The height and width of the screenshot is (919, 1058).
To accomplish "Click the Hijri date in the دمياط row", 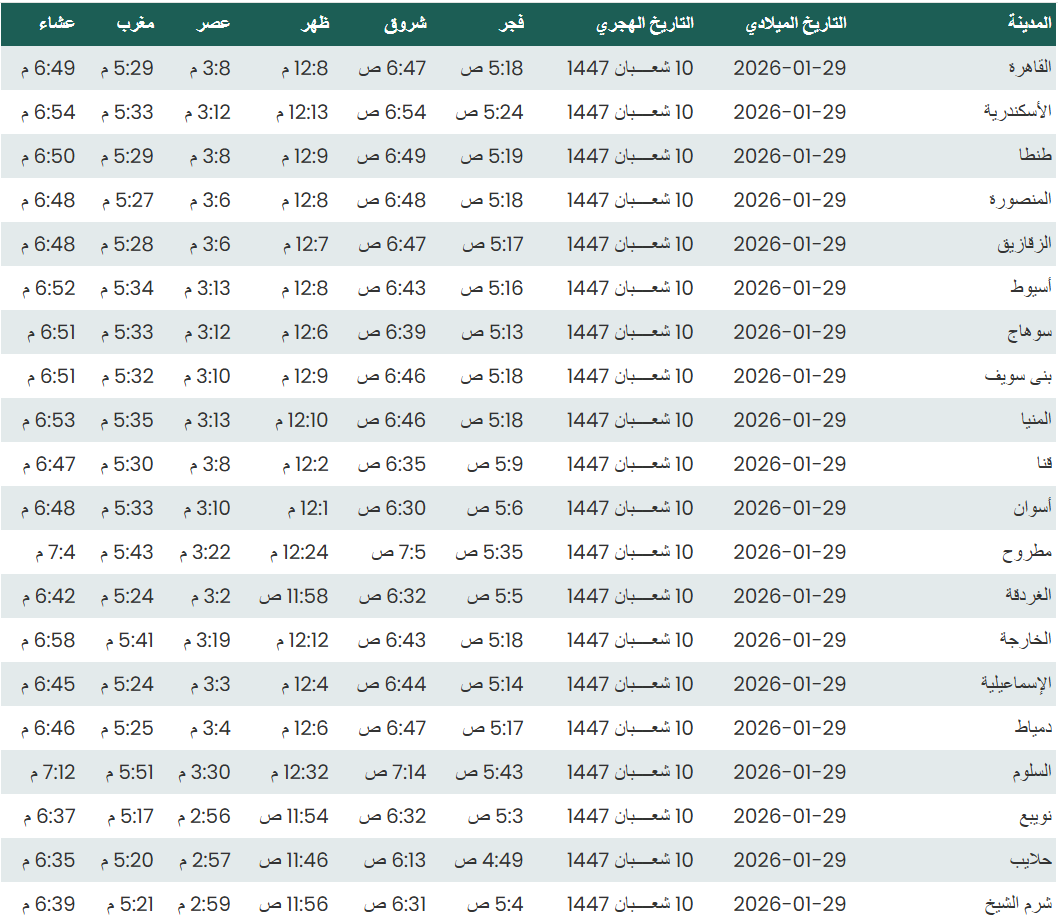I will coord(630,728).
